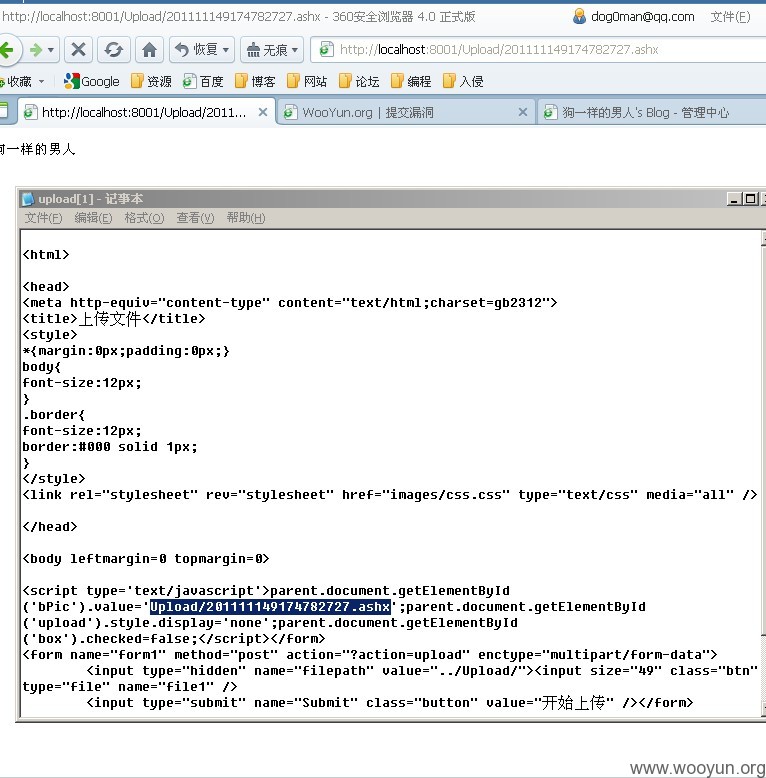Stop loading with the X button
The image size is (766, 778).
click(78, 50)
